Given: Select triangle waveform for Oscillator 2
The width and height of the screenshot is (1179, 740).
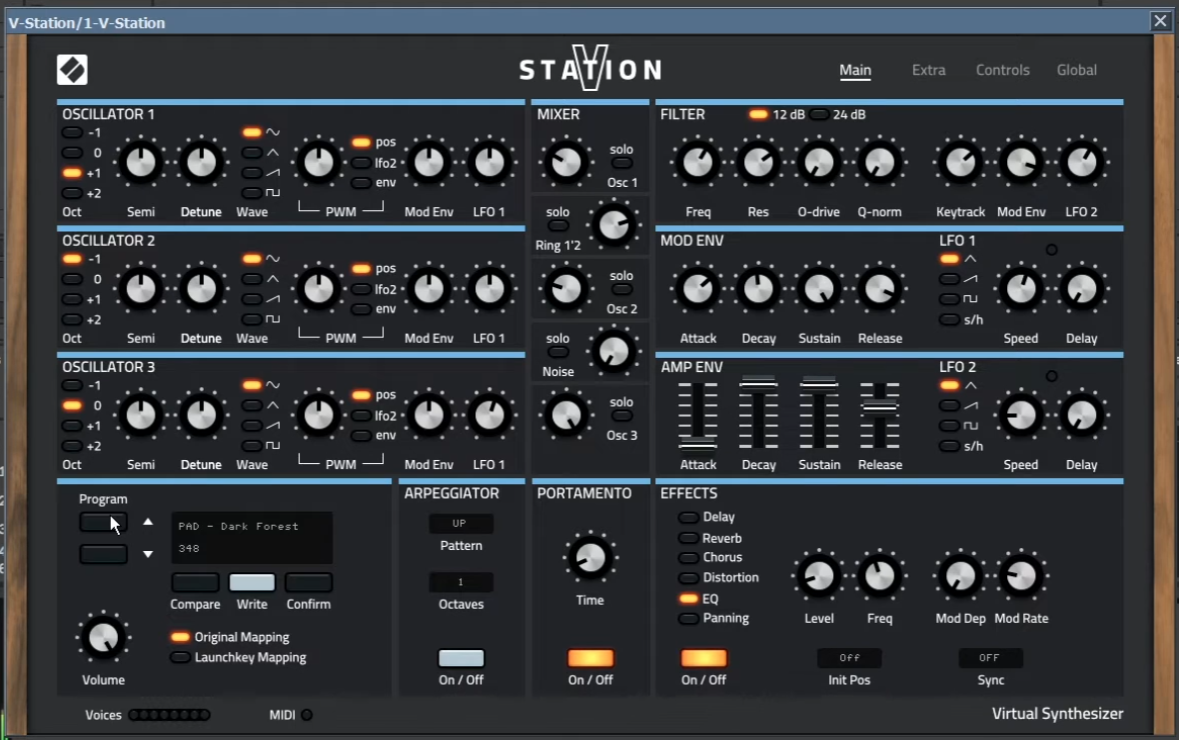Looking at the screenshot, I should [252, 279].
